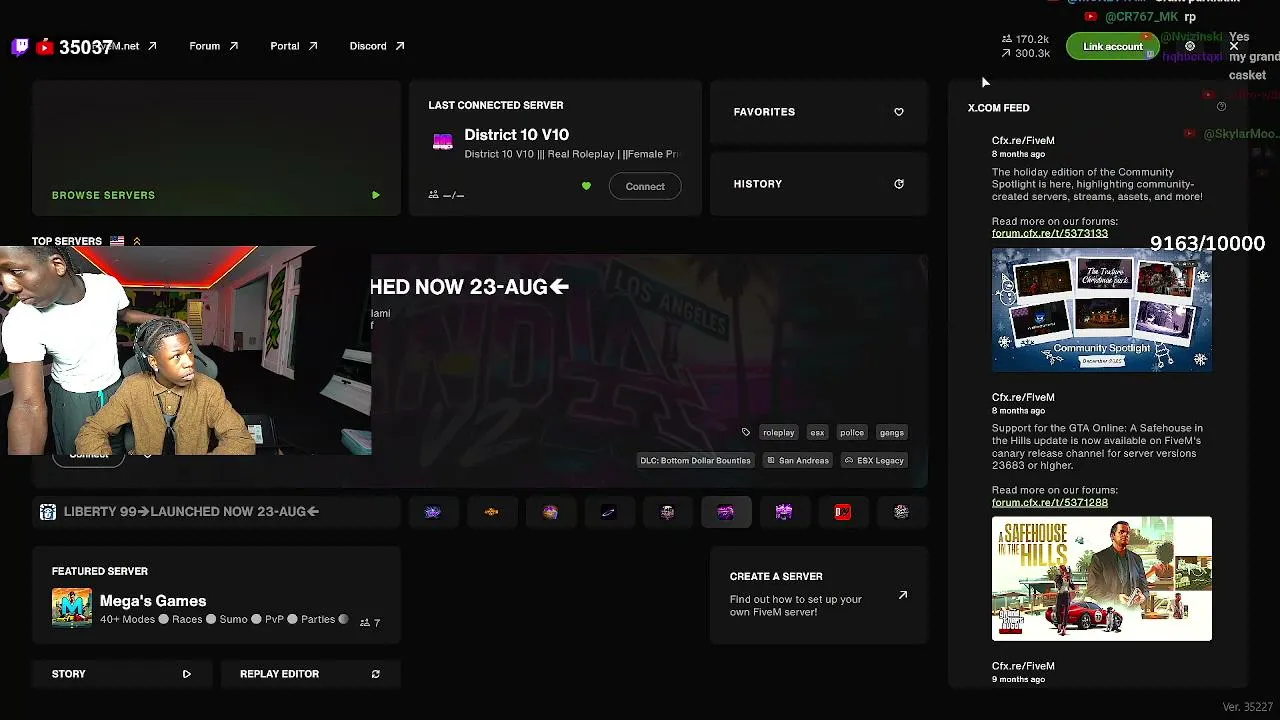Click the Ver. 35227 version label

click(1248, 707)
